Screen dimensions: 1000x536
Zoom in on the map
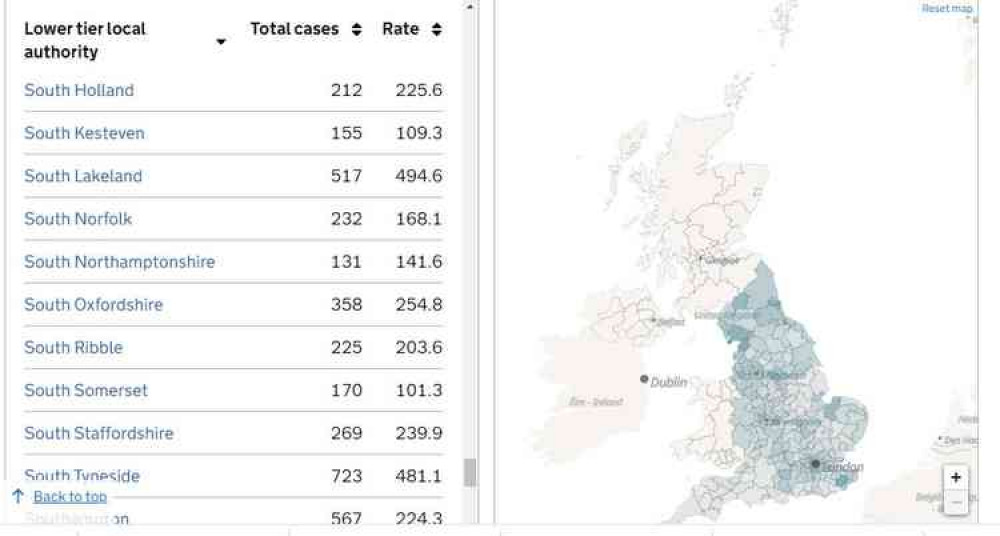956,478
